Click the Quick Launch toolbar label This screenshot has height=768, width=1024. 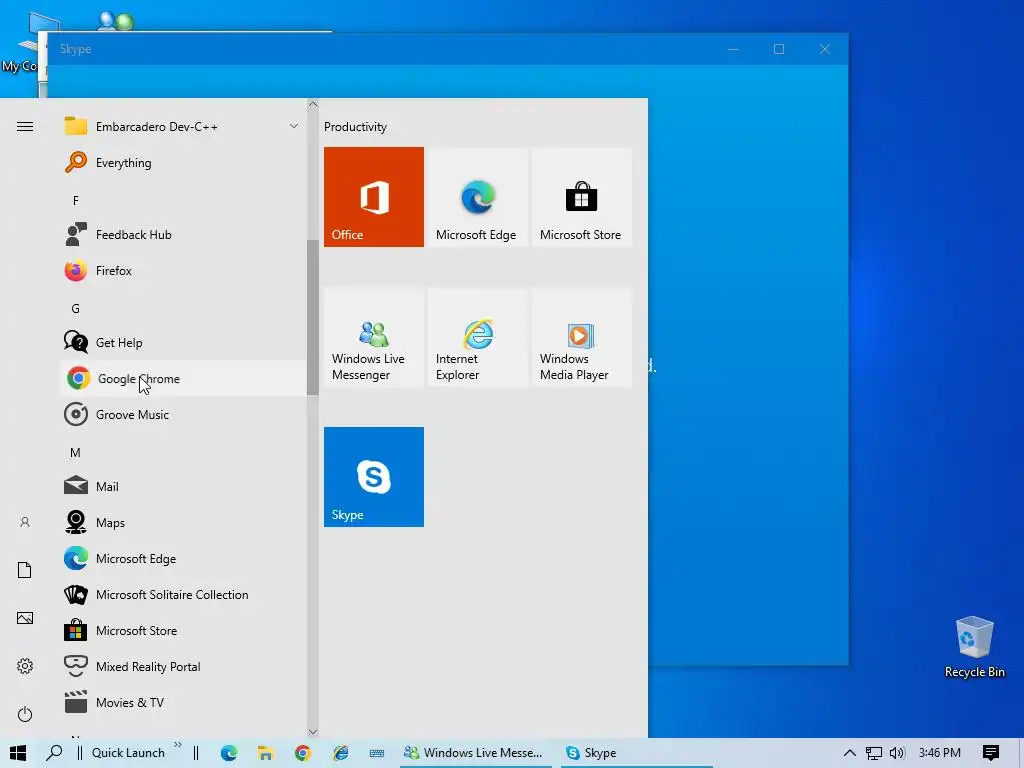pyautogui.click(x=128, y=753)
